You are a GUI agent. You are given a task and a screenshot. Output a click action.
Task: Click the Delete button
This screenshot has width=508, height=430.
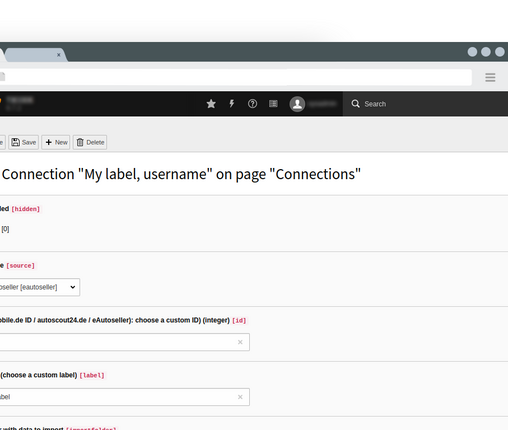[x=90, y=142]
